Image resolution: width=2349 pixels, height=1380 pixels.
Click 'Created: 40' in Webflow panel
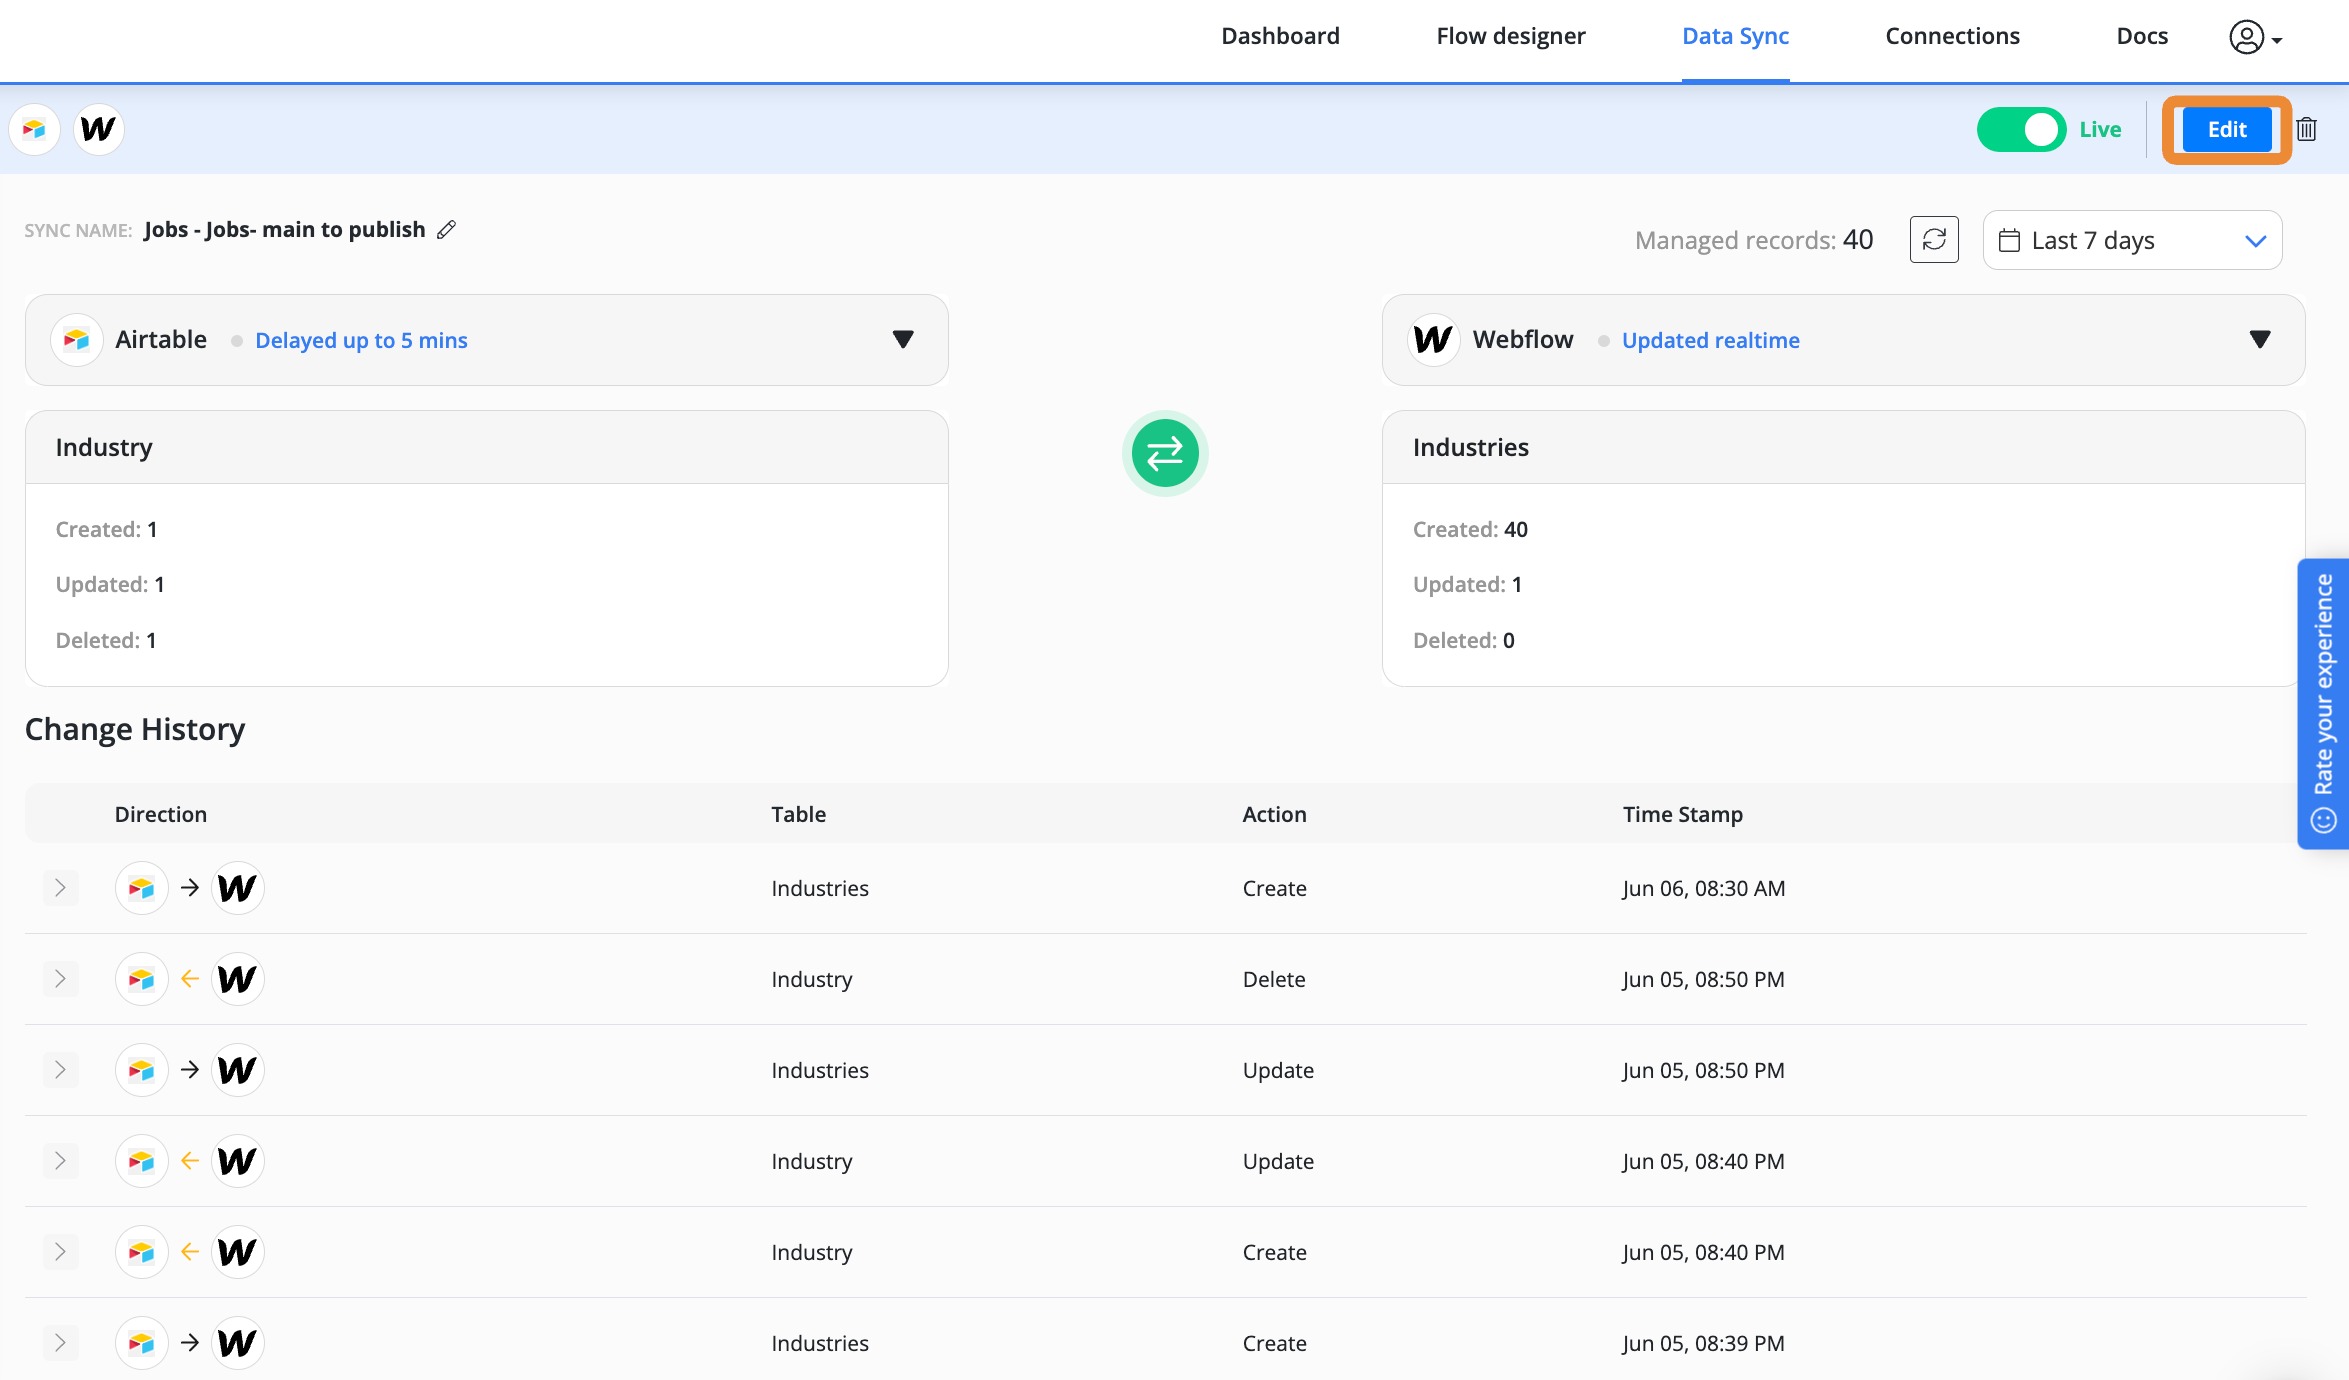coord(1470,529)
